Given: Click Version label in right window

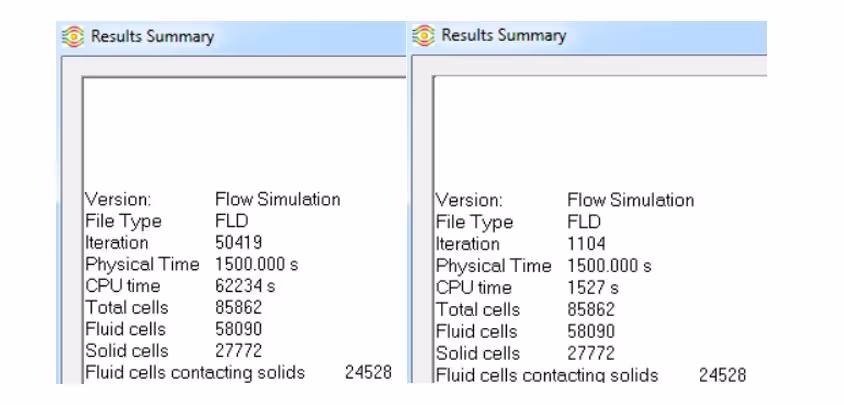Looking at the screenshot, I should pyautogui.click(x=469, y=200).
